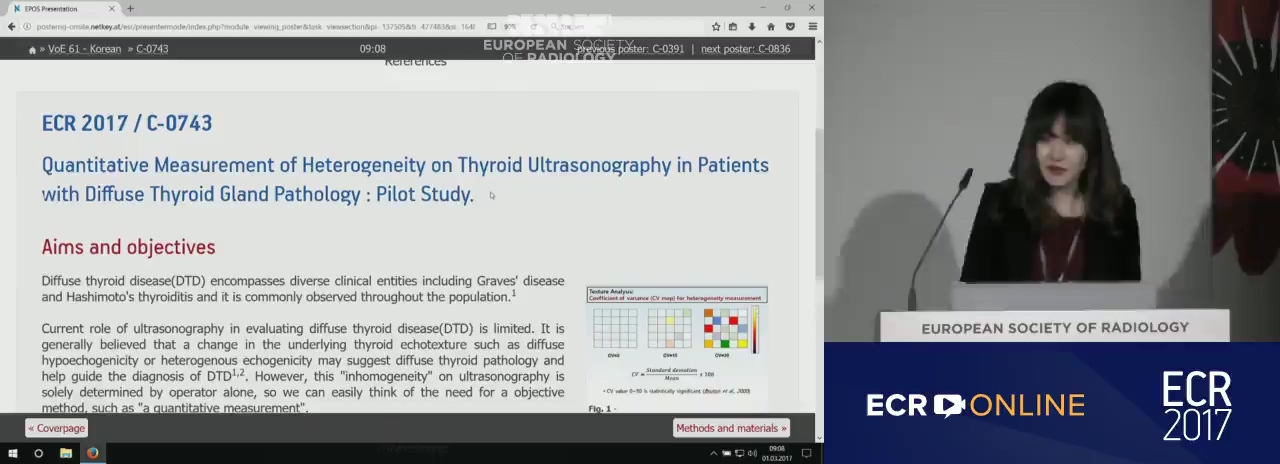Image resolution: width=1280 pixels, height=464 pixels.
Task: Click the poster title 'Quantitative Measurement of Heterogeneity'
Action: (x=405, y=179)
